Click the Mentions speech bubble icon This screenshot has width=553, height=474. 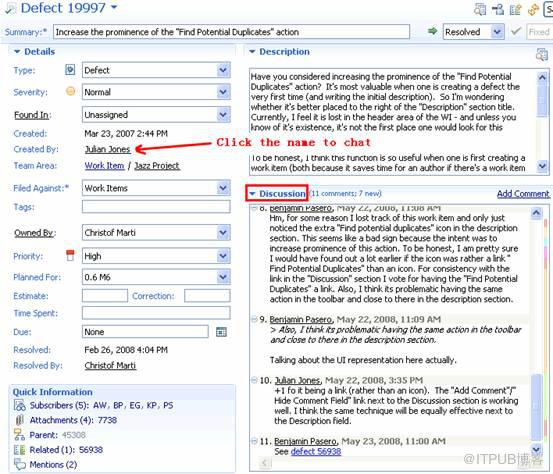pyautogui.click(x=20, y=464)
